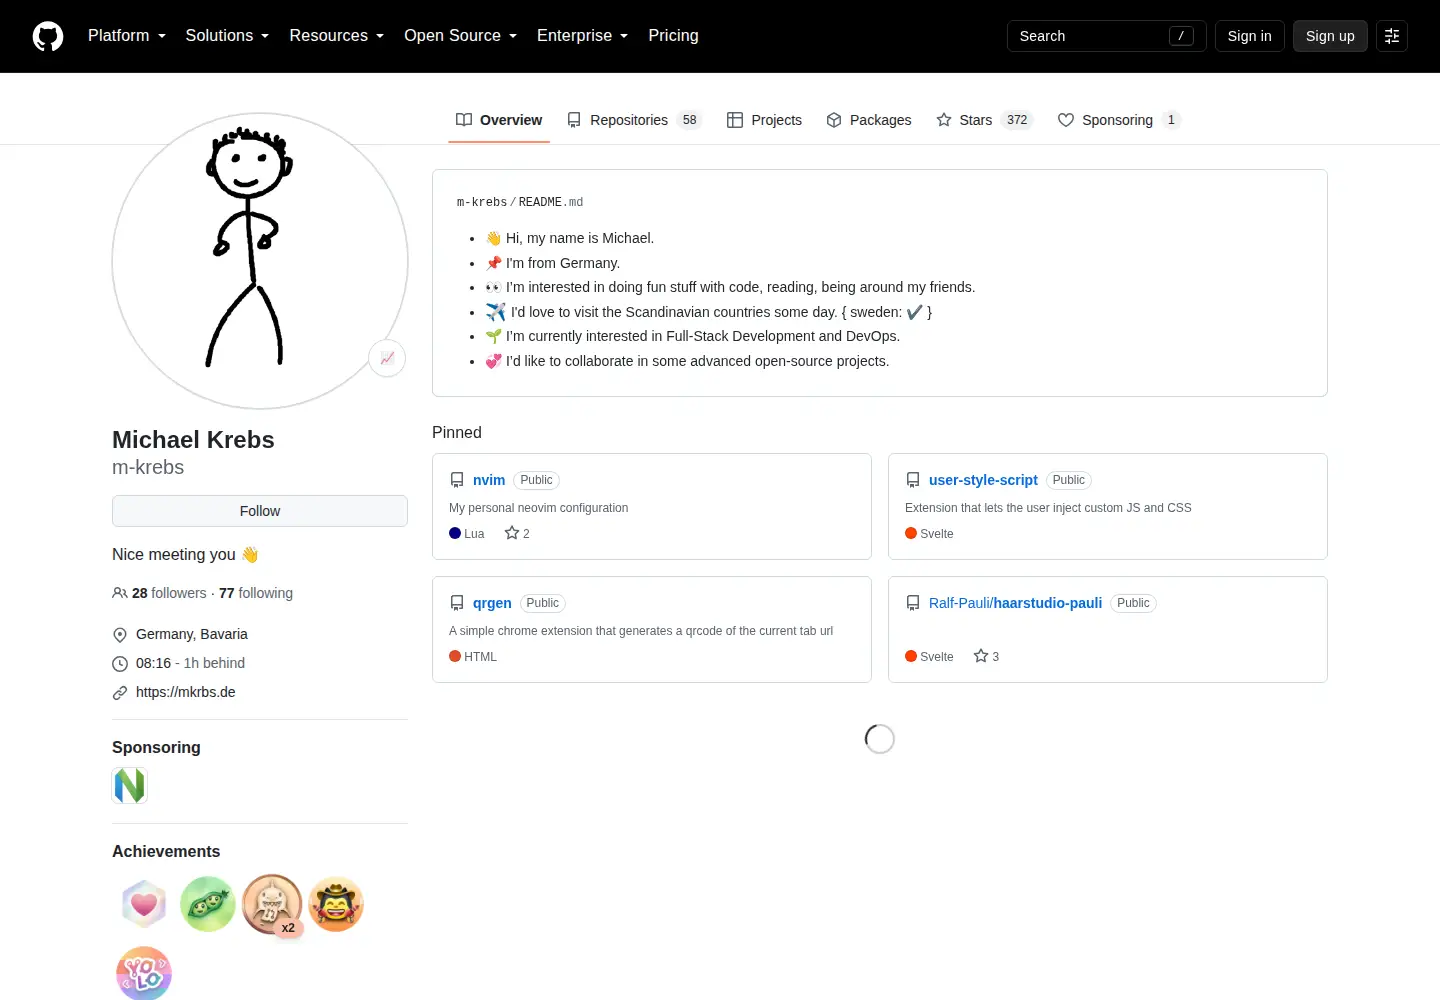
Task: Click the star count on nvim repository
Action: click(517, 534)
